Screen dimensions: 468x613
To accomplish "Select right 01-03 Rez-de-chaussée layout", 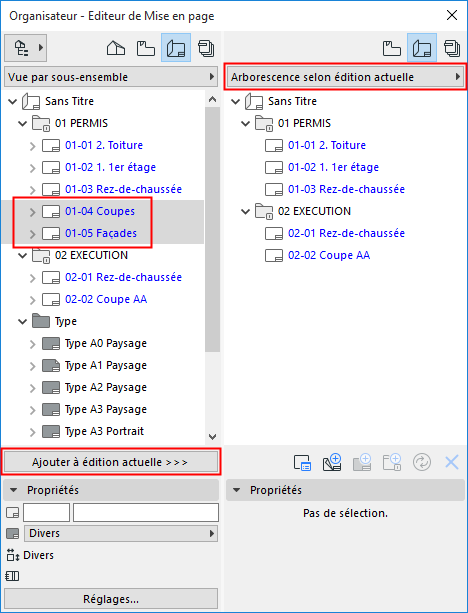I will [346, 189].
